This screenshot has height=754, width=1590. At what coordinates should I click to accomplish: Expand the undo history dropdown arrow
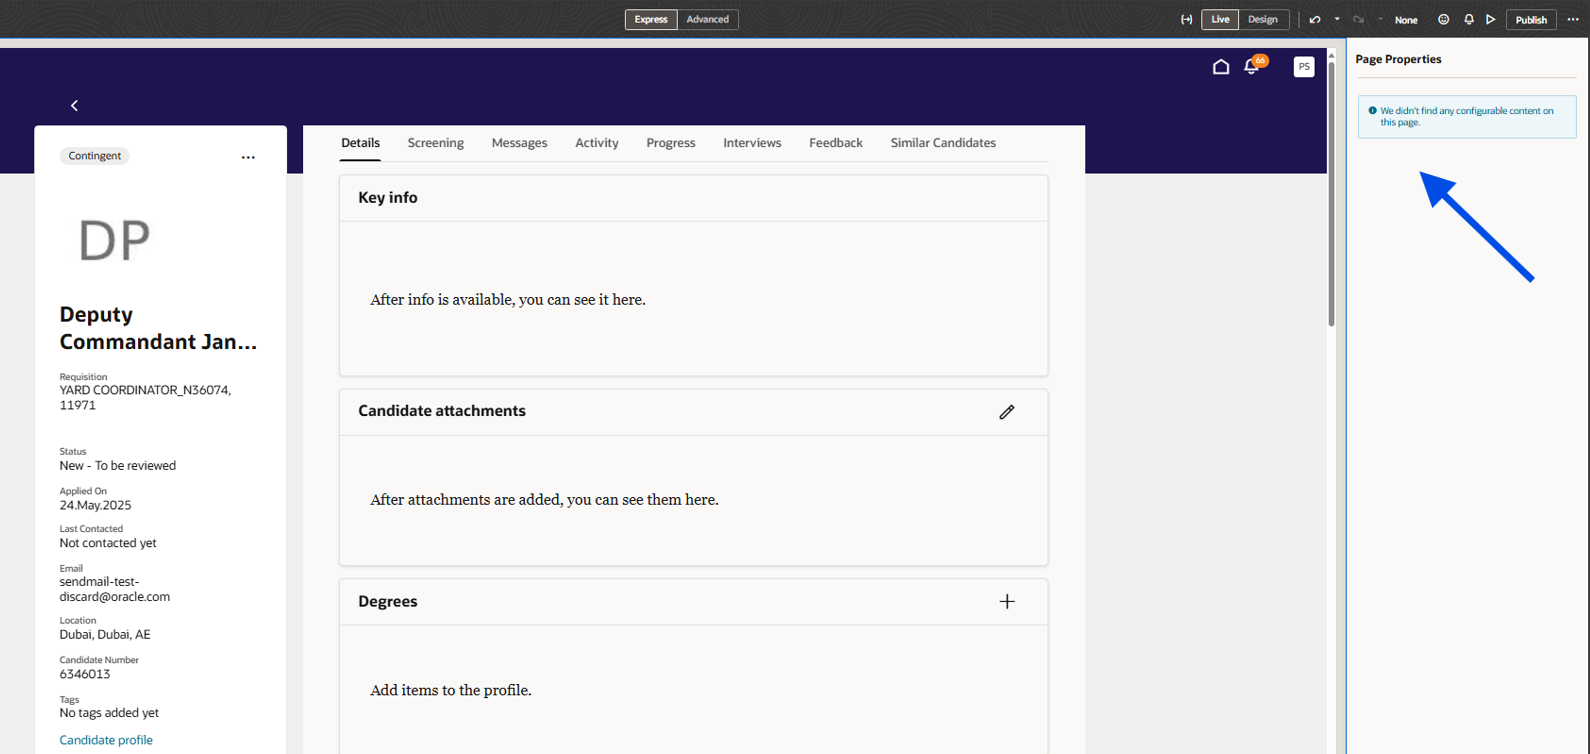(1337, 19)
